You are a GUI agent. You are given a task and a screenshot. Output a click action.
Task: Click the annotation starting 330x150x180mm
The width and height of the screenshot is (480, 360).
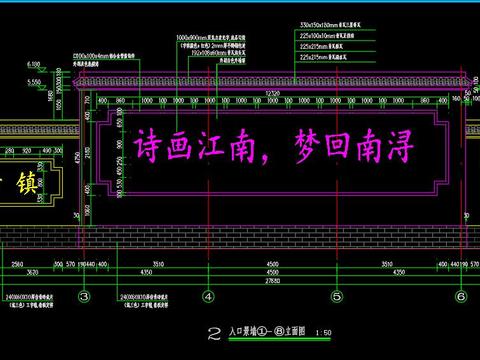330,25
